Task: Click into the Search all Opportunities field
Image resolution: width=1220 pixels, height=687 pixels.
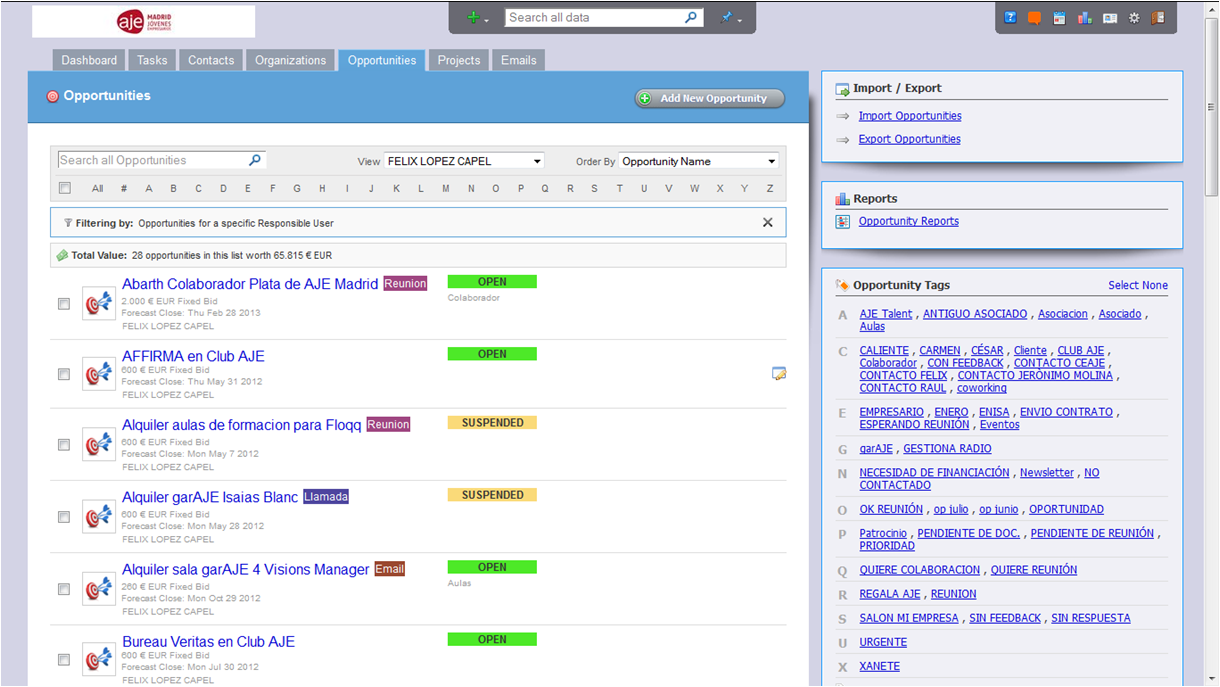Action: (x=150, y=160)
